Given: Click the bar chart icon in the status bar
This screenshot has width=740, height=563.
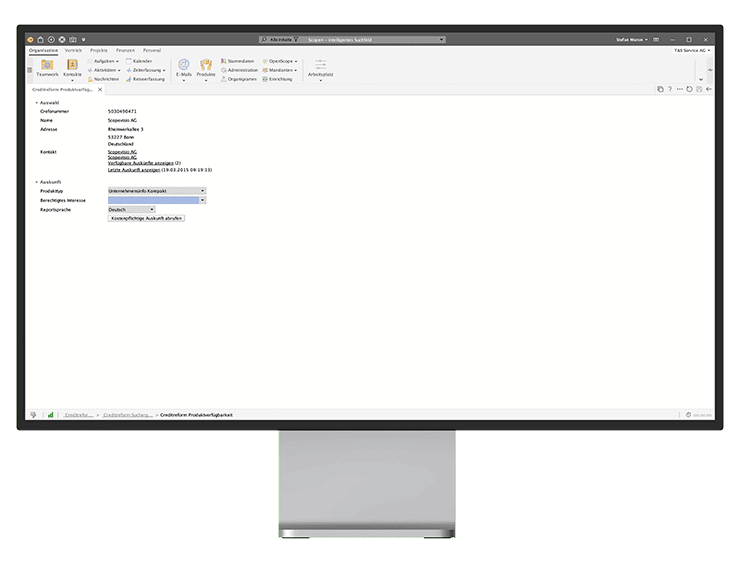Looking at the screenshot, I should 50,415.
